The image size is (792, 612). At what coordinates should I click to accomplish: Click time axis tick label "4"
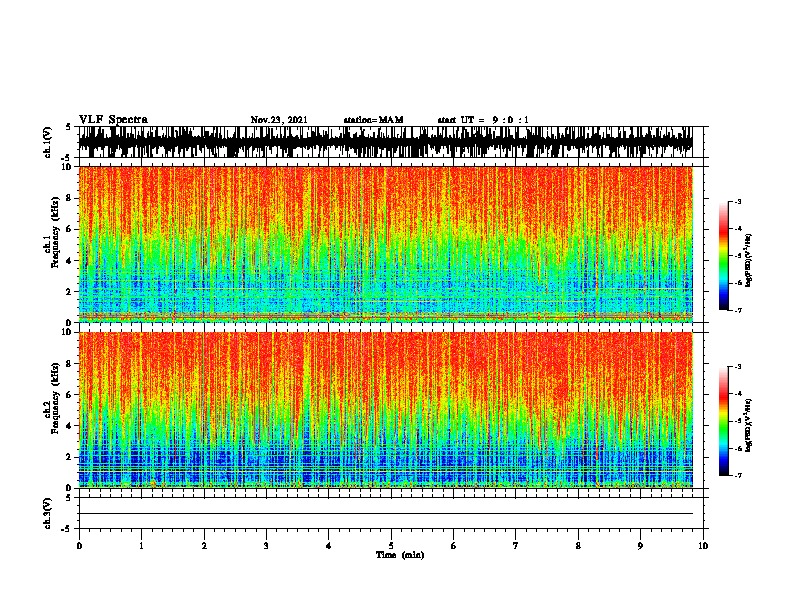(x=329, y=546)
